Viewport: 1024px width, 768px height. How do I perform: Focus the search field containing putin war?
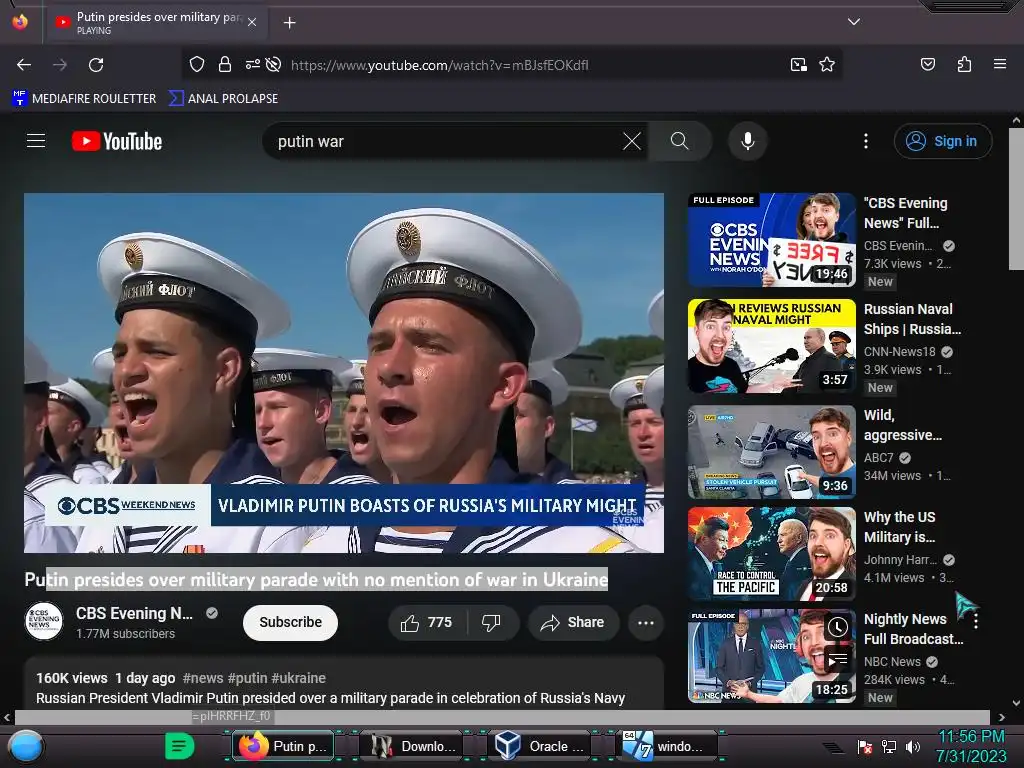tap(444, 141)
